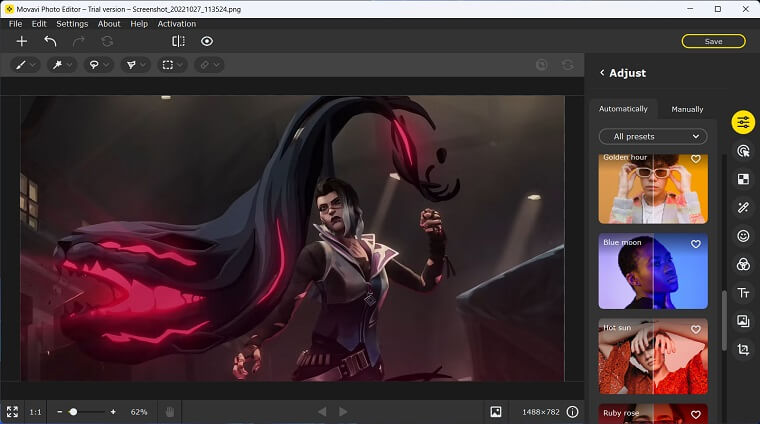Screen dimensions: 760x424
Task: Click the 1488×782 image dimensions text
Action: click(x=541, y=412)
